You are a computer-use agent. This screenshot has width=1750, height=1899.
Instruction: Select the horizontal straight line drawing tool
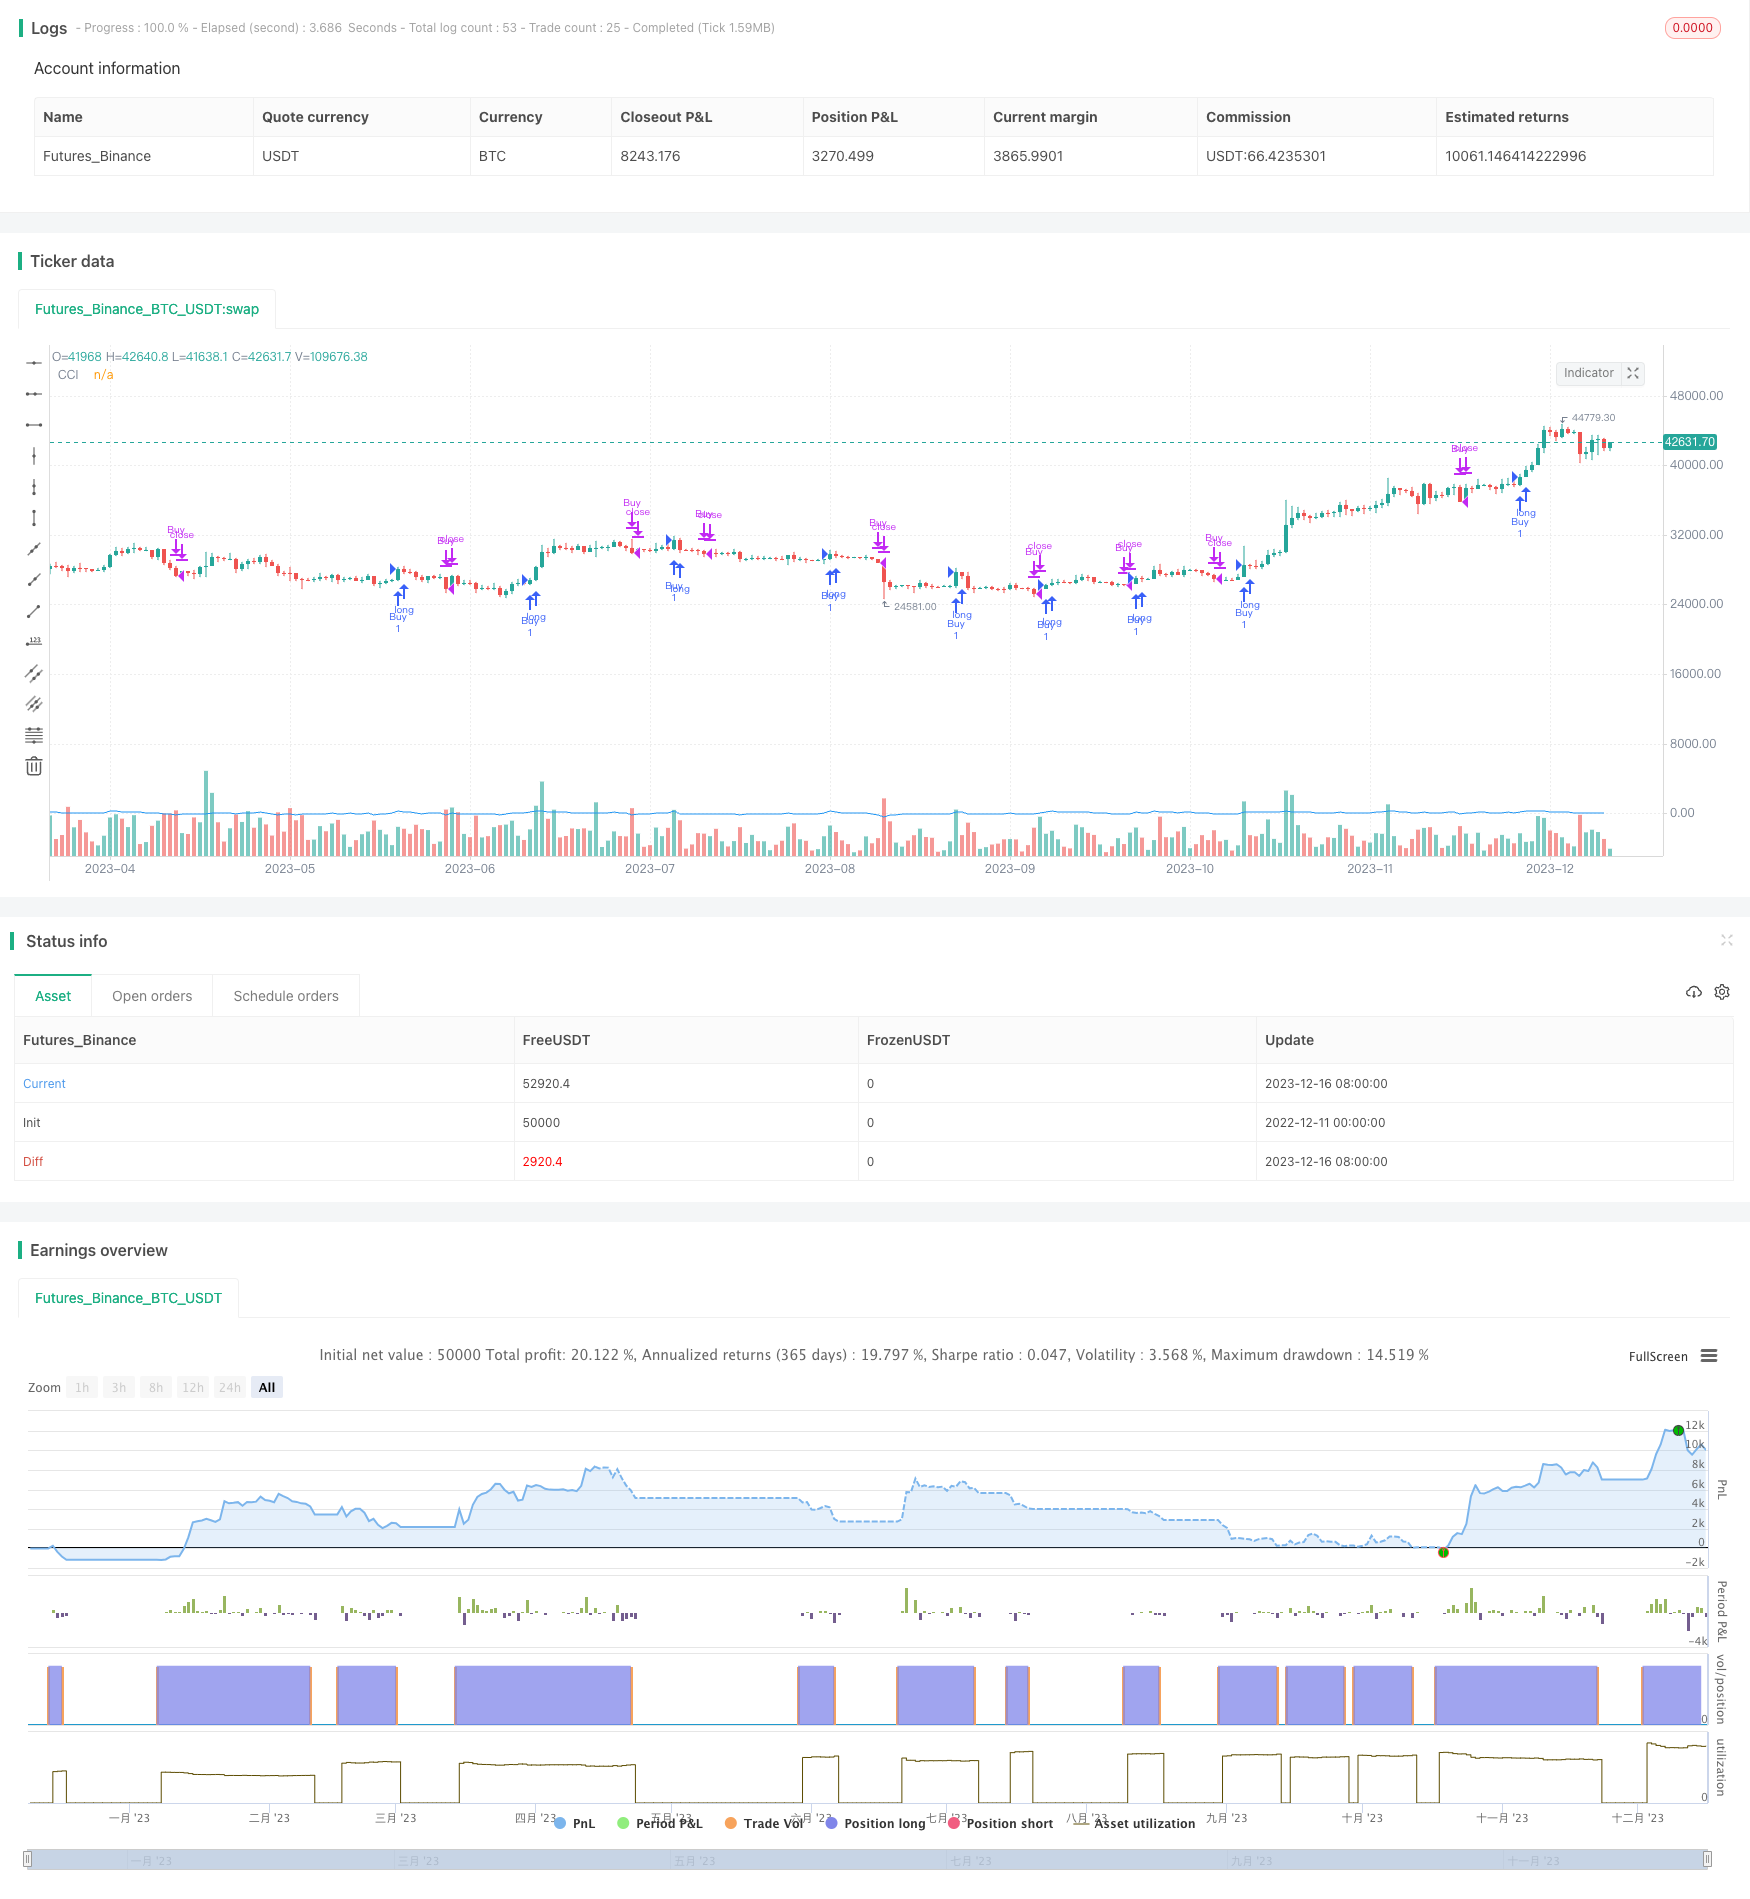point(34,362)
